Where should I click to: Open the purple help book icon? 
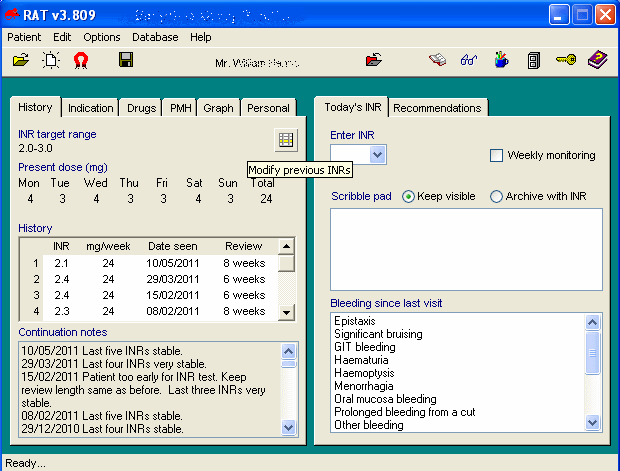click(597, 60)
